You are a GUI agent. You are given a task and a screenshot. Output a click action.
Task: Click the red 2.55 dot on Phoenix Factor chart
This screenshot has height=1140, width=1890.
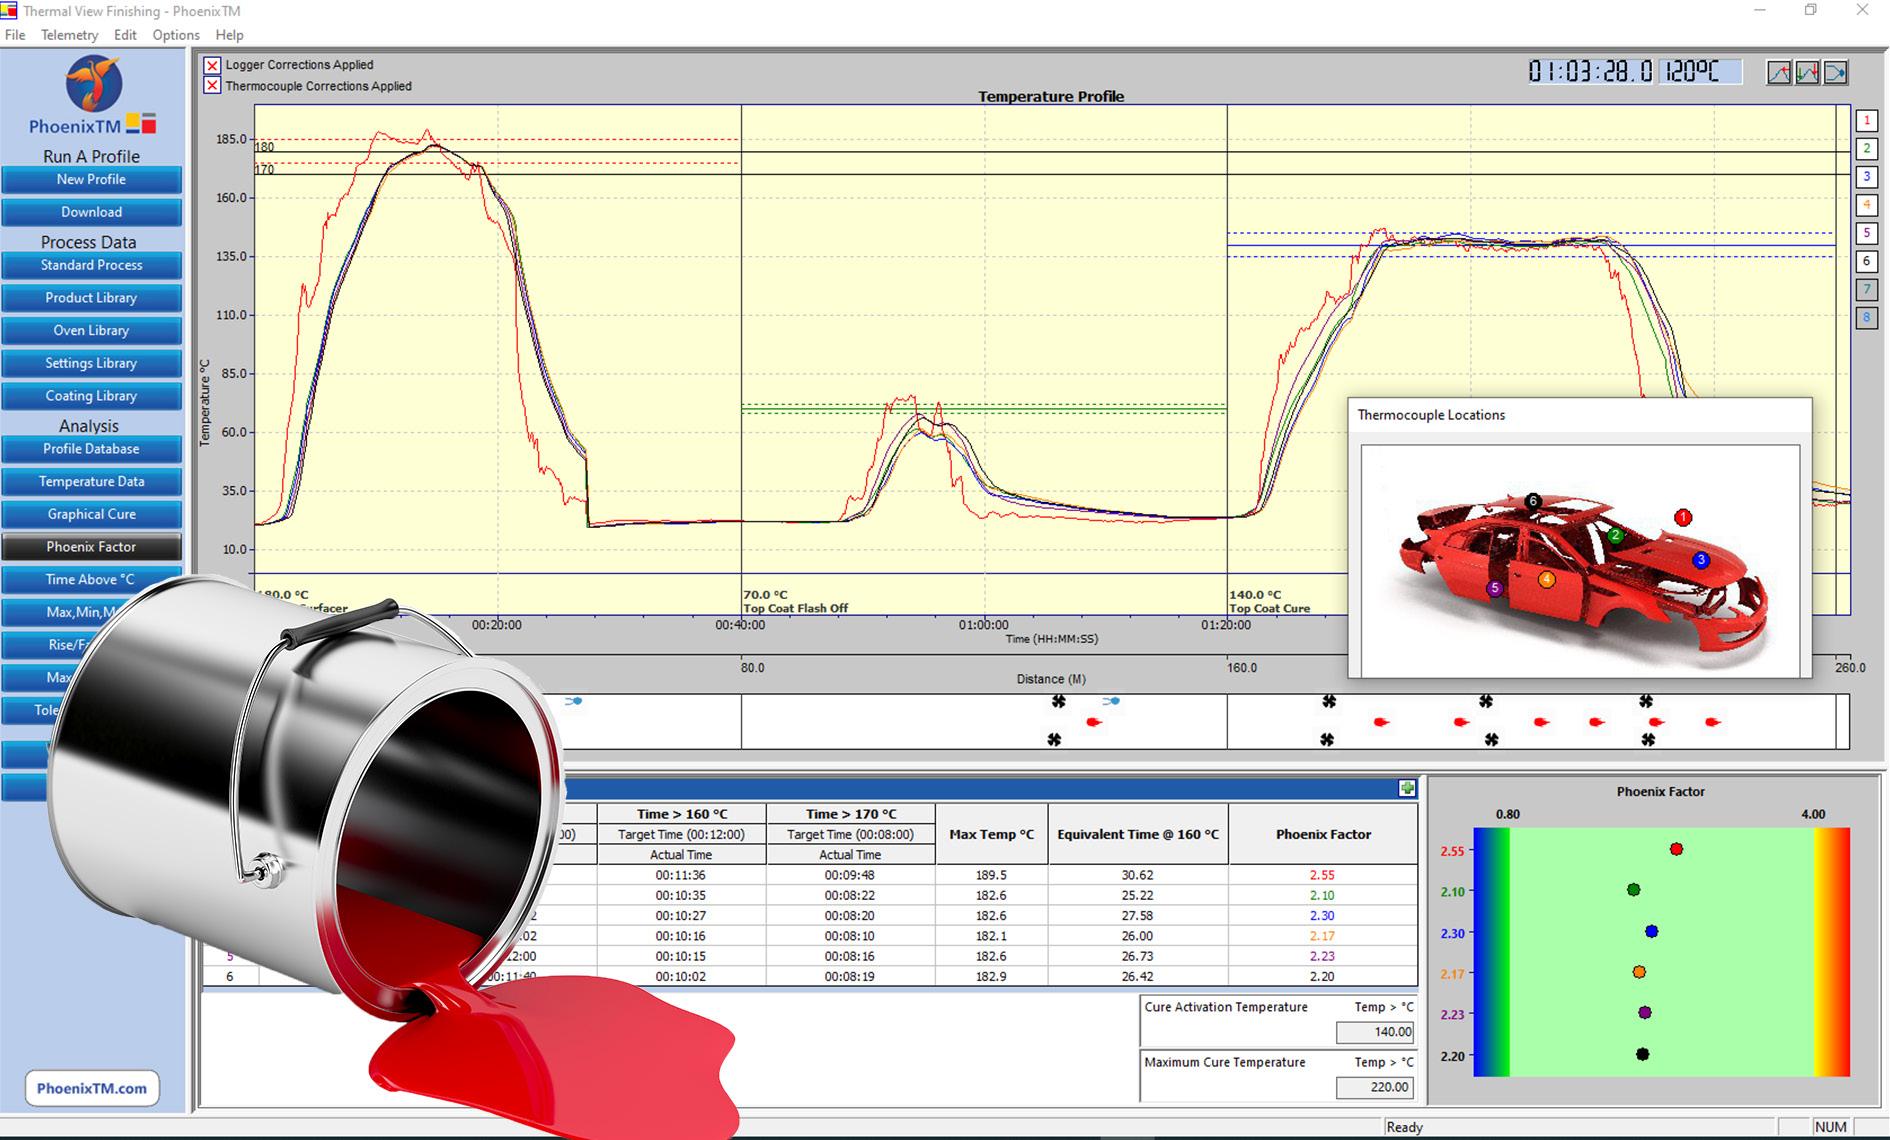pos(1676,850)
